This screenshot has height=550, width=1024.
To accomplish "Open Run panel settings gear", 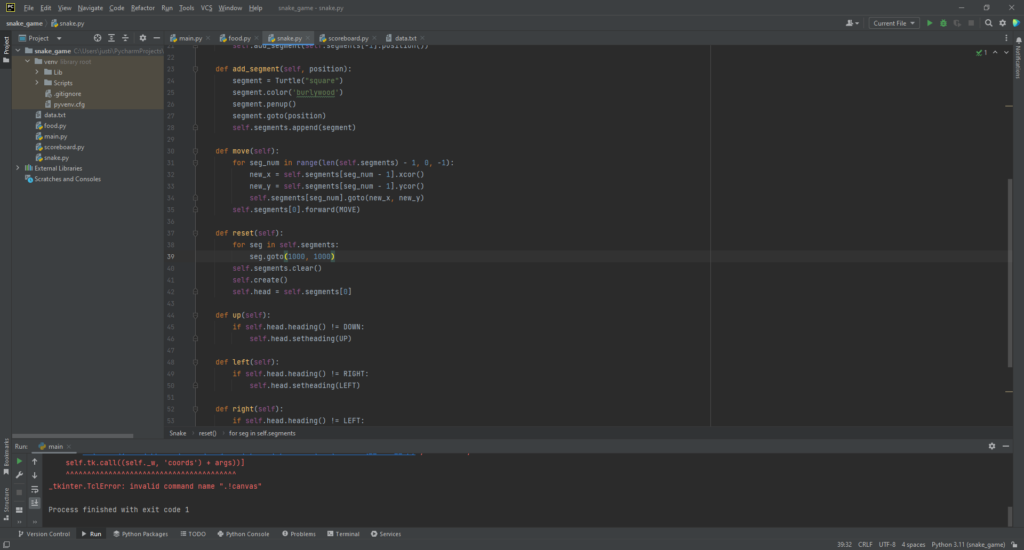I will (x=991, y=446).
